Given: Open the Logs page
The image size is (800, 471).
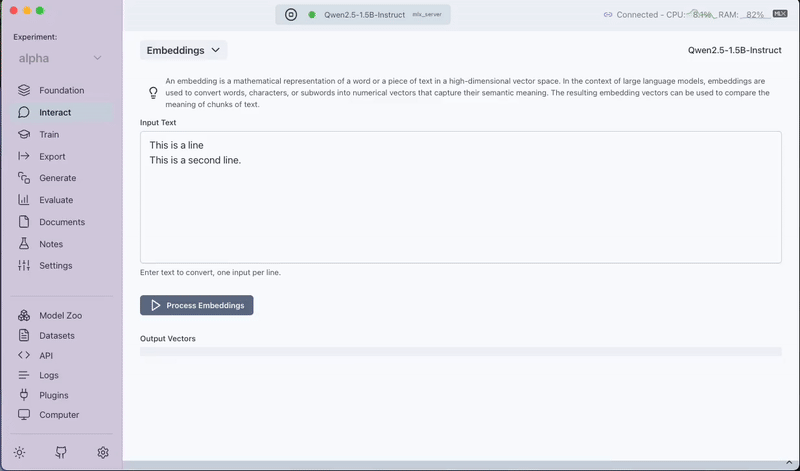Looking at the screenshot, I should (x=50, y=375).
